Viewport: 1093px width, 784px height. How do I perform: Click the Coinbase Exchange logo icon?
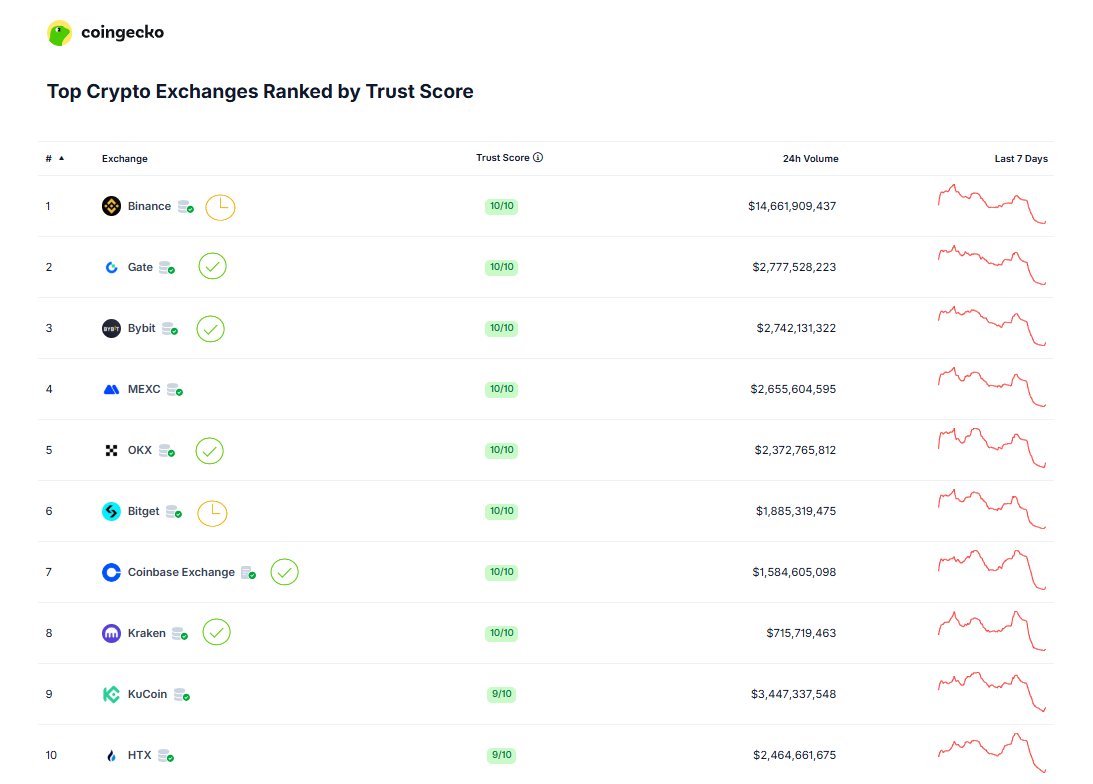pyautogui.click(x=112, y=572)
